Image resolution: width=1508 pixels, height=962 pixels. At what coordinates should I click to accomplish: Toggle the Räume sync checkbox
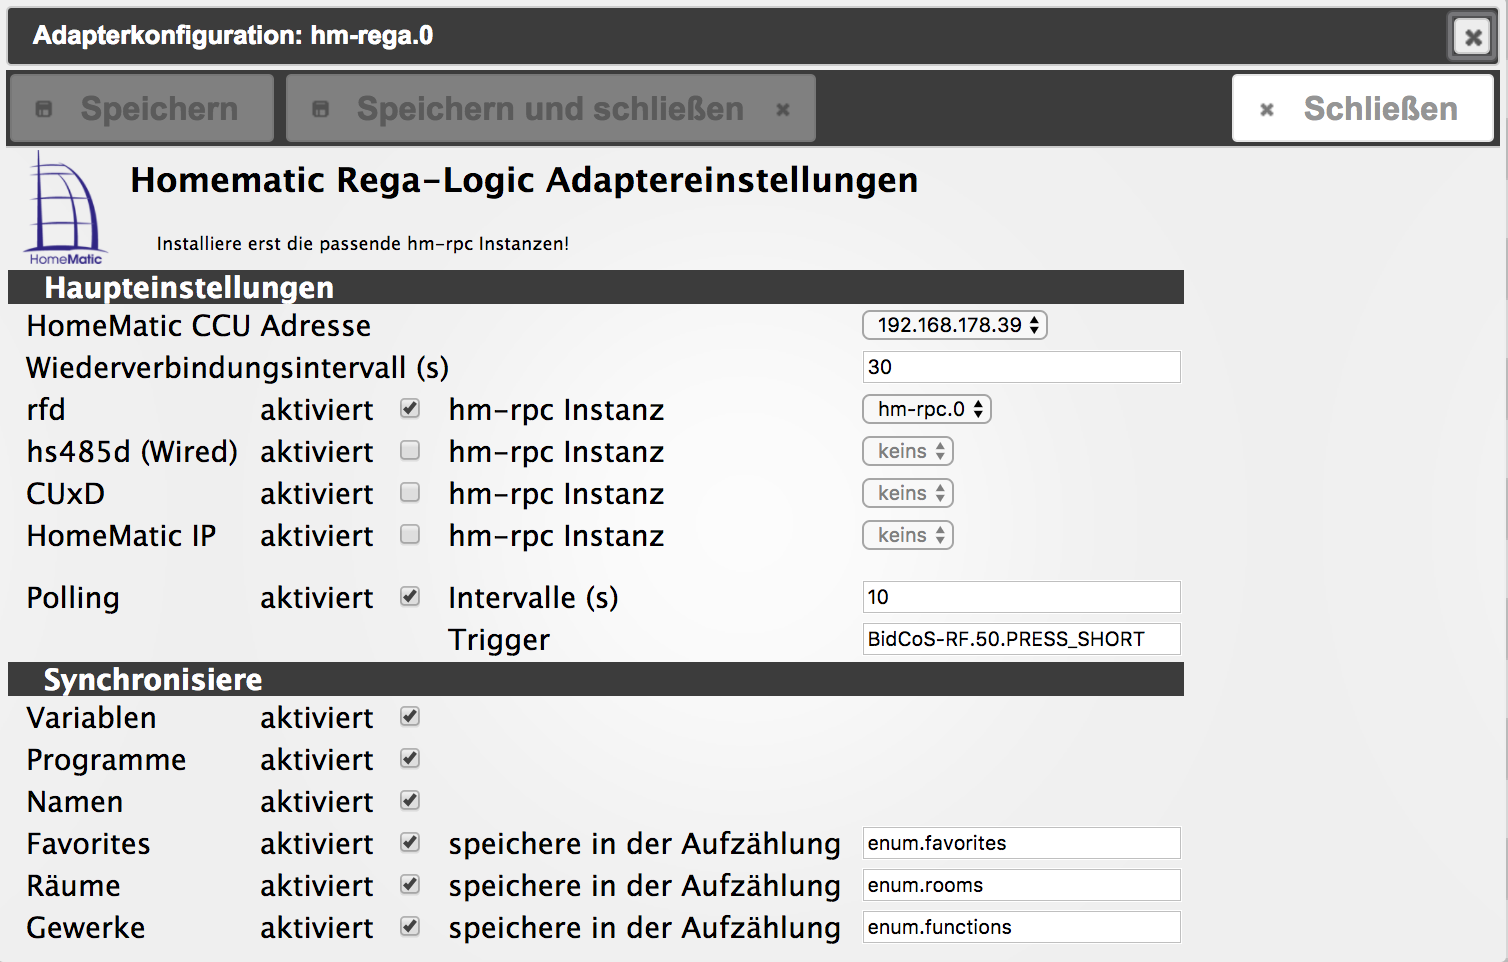point(410,884)
